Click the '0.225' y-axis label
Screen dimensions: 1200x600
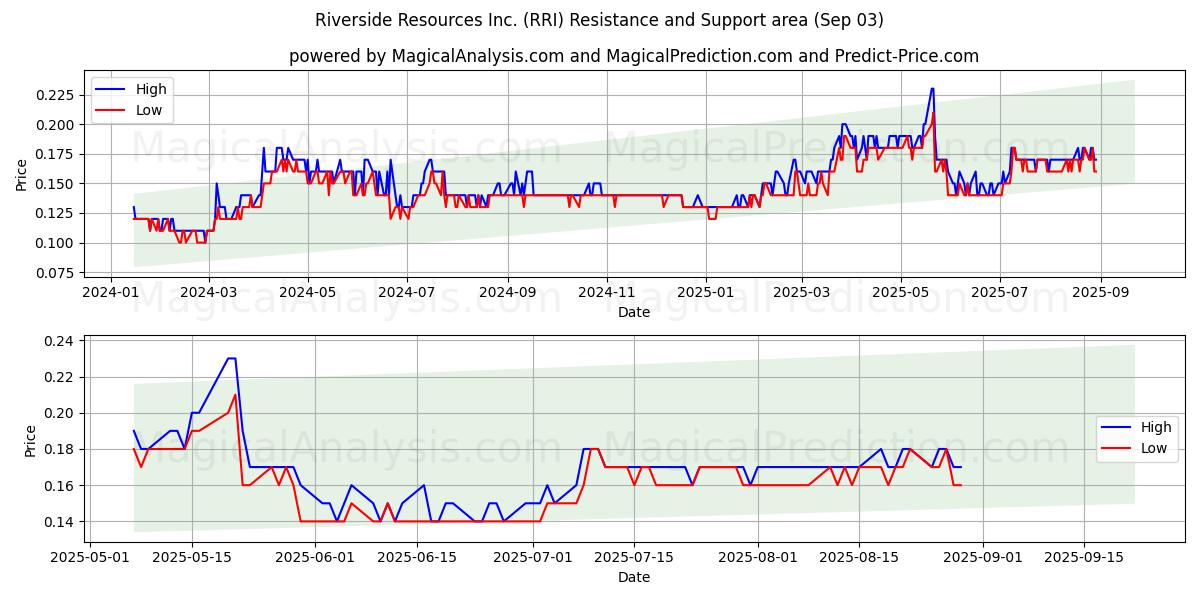tap(54, 95)
